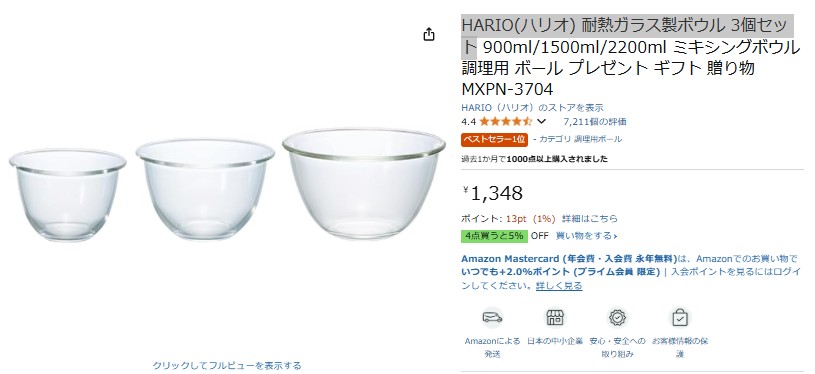Screen dimensions: 815x374
Task: Click the customer information protection bag icon
Action: (x=680, y=317)
